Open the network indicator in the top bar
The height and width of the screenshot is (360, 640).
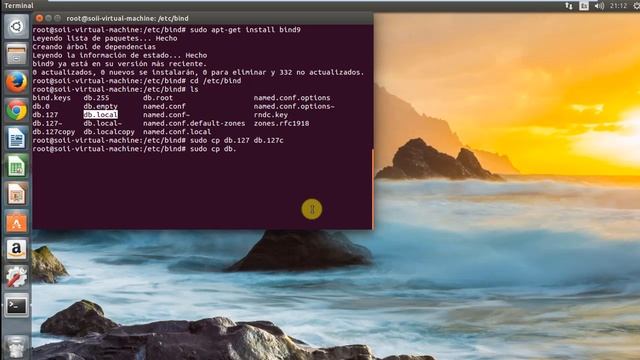(x=569, y=6)
